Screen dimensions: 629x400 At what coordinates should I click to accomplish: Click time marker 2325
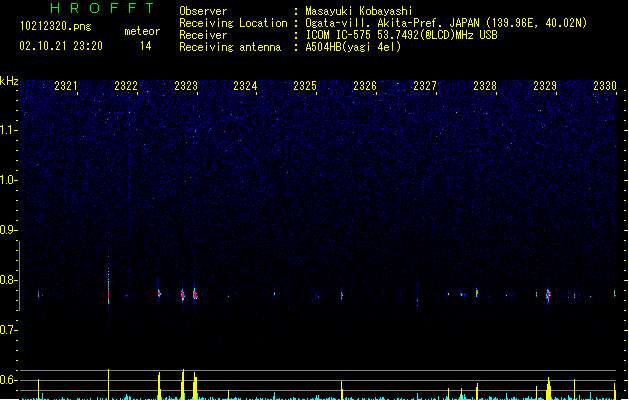click(305, 86)
